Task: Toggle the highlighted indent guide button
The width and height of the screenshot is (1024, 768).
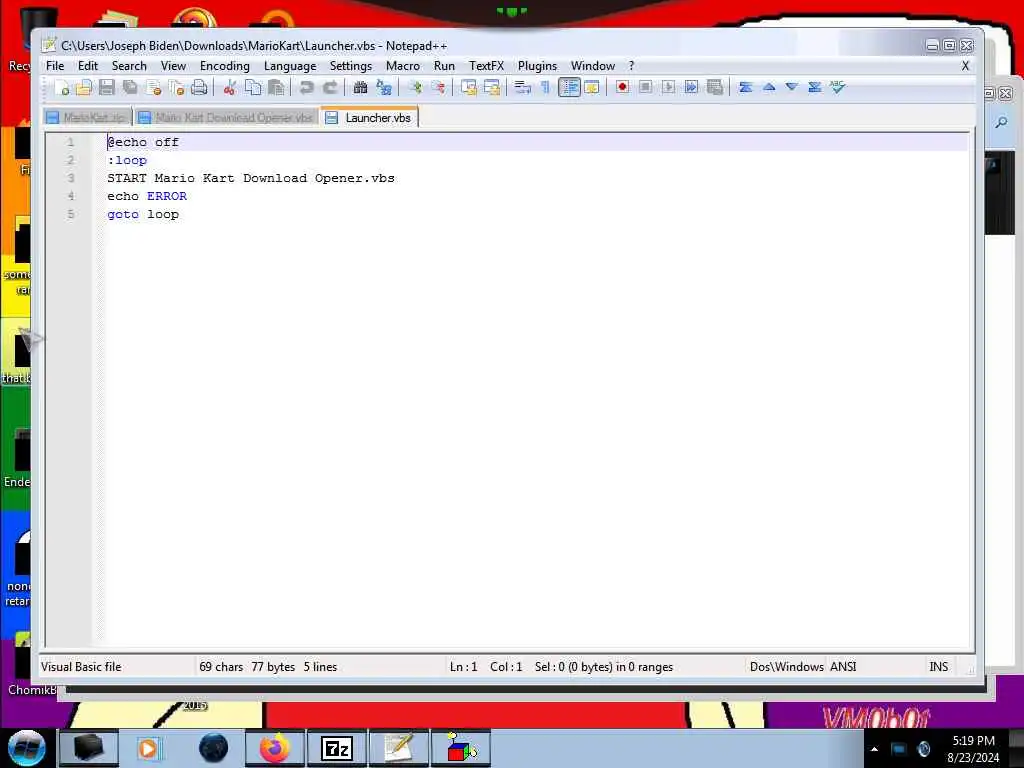Action: pos(569,87)
